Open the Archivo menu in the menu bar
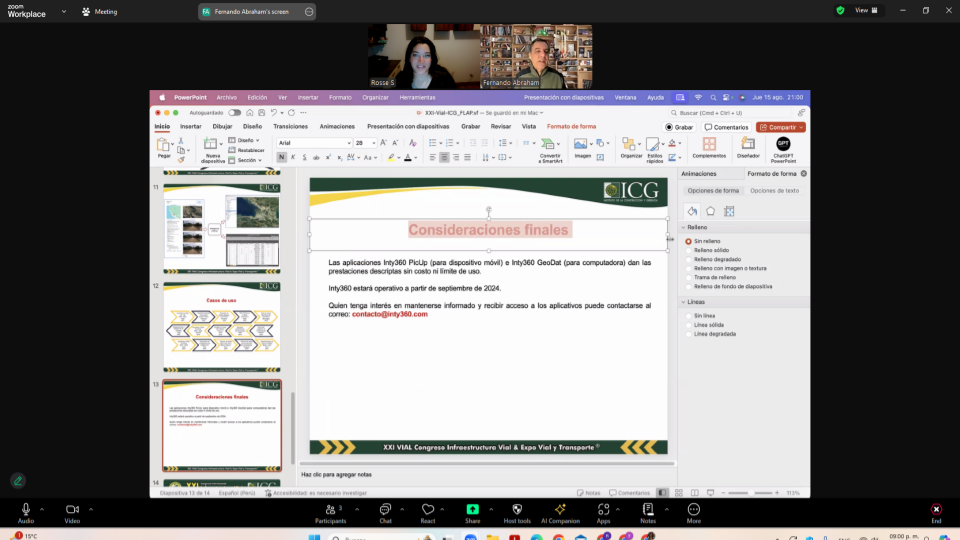Screen dimensions: 960x540 click(226, 97)
